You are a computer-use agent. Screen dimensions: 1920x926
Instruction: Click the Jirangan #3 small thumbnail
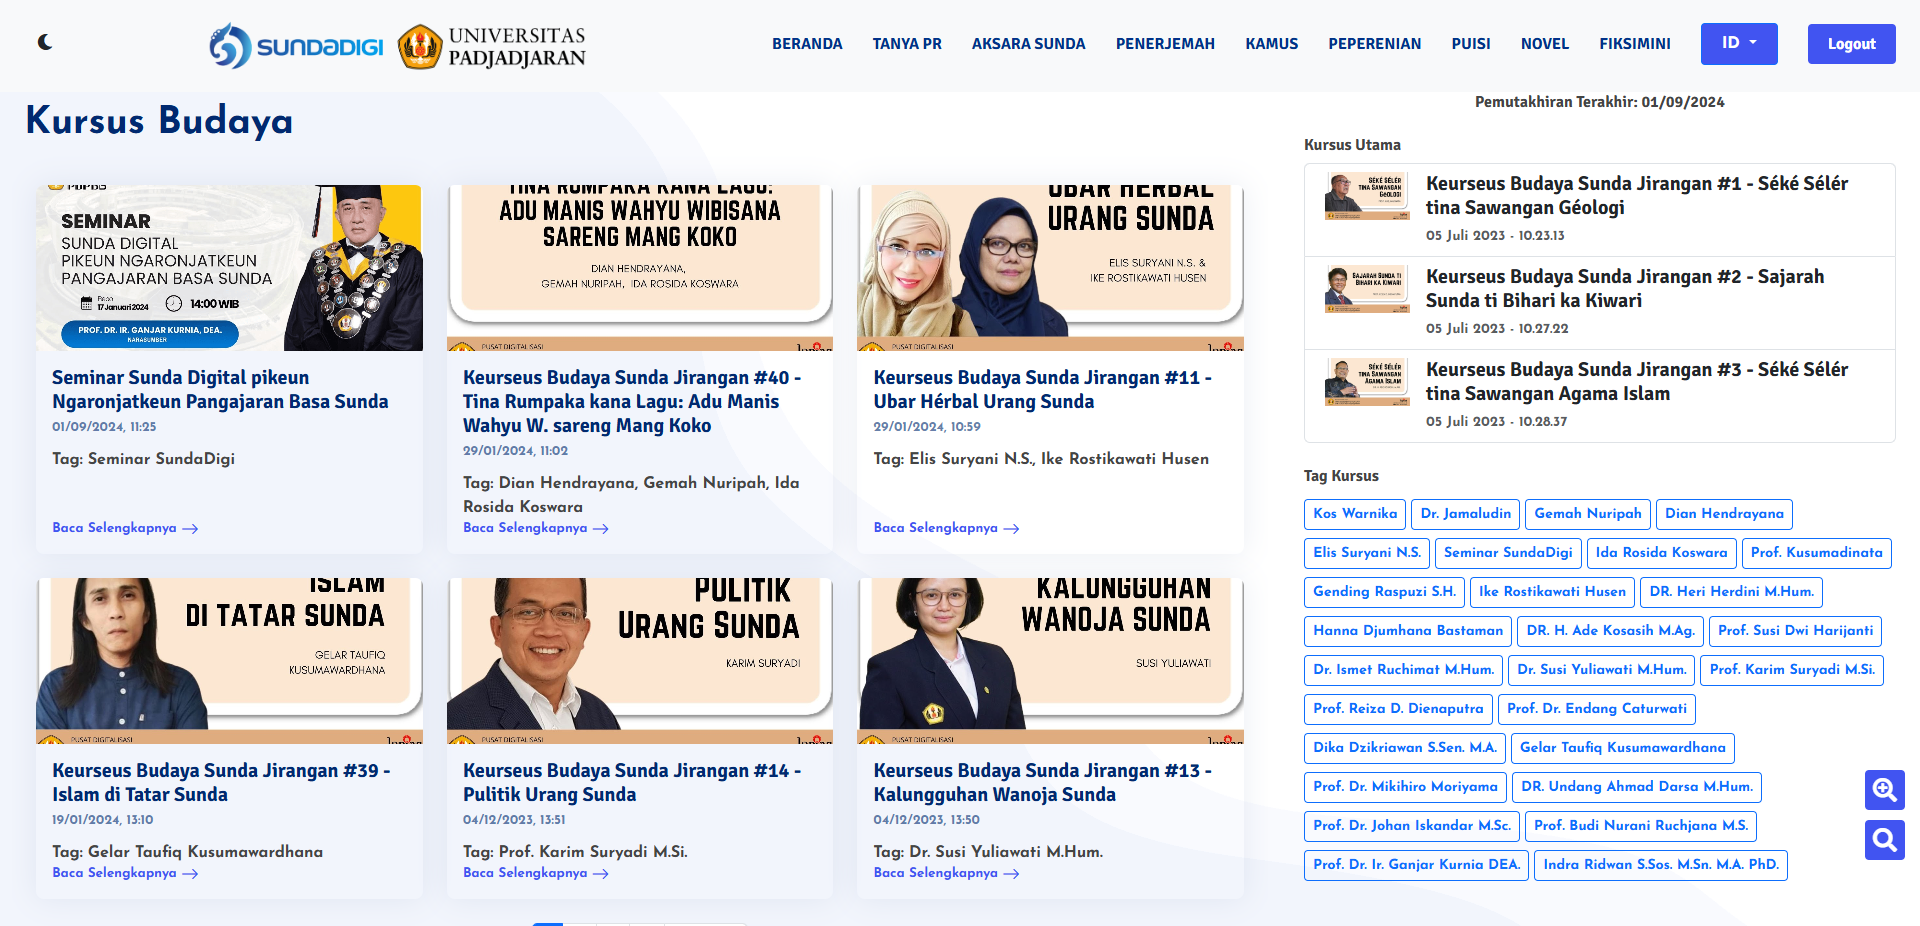(1366, 382)
